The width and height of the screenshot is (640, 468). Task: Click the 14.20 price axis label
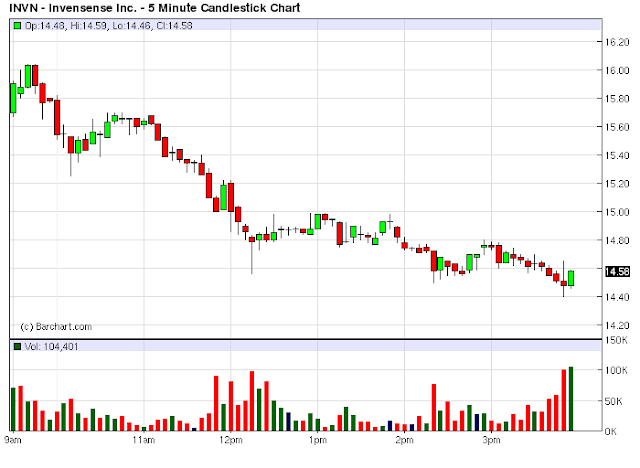tap(617, 325)
